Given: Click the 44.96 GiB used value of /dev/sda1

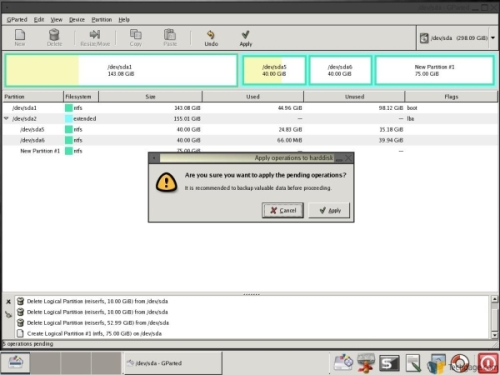Looking at the screenshot, I should [290, 108].
